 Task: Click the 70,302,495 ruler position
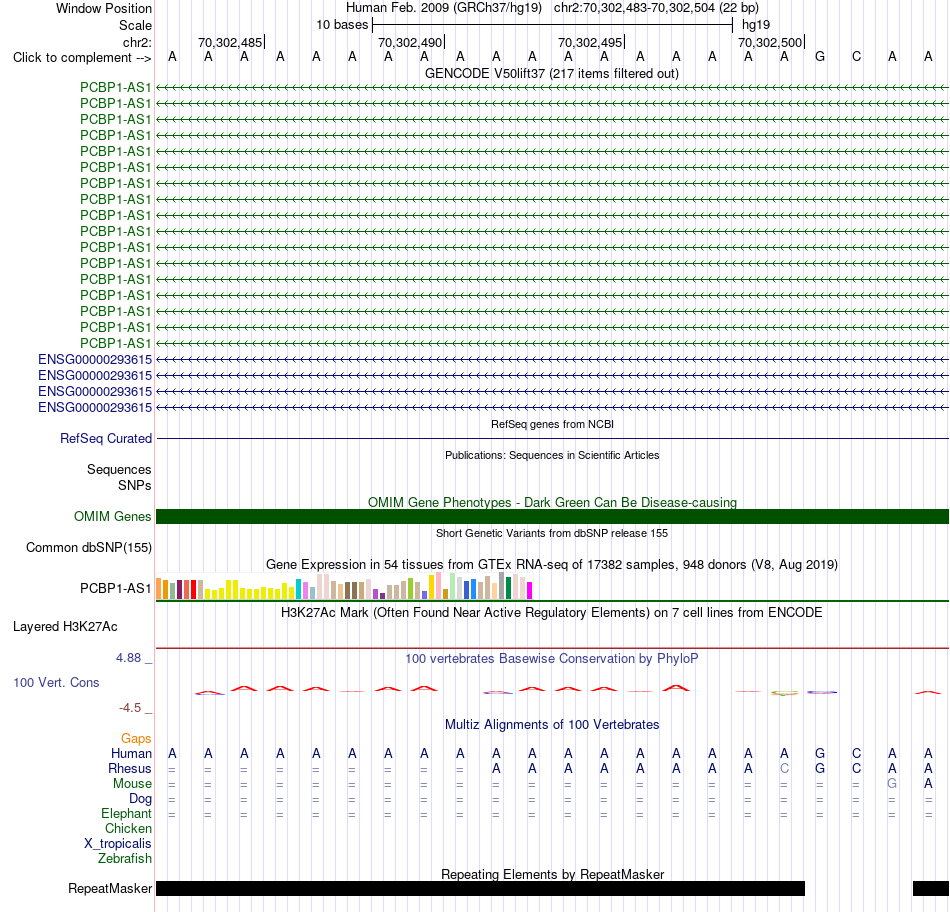(x=590, y=42)
